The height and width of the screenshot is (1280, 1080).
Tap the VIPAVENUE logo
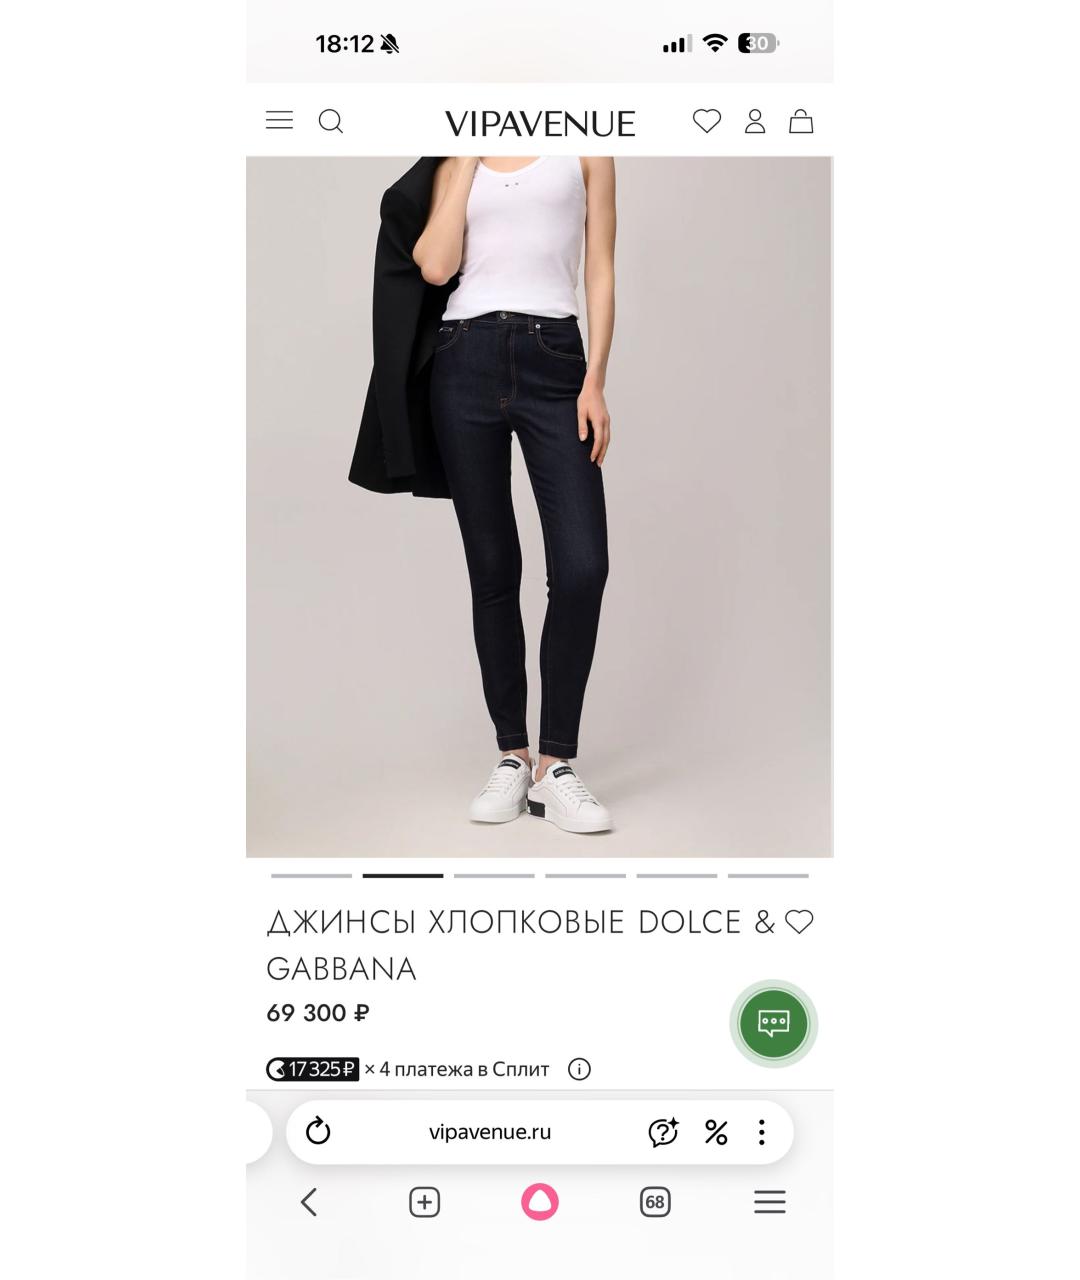pyautogui.click(x=540, y=123)
